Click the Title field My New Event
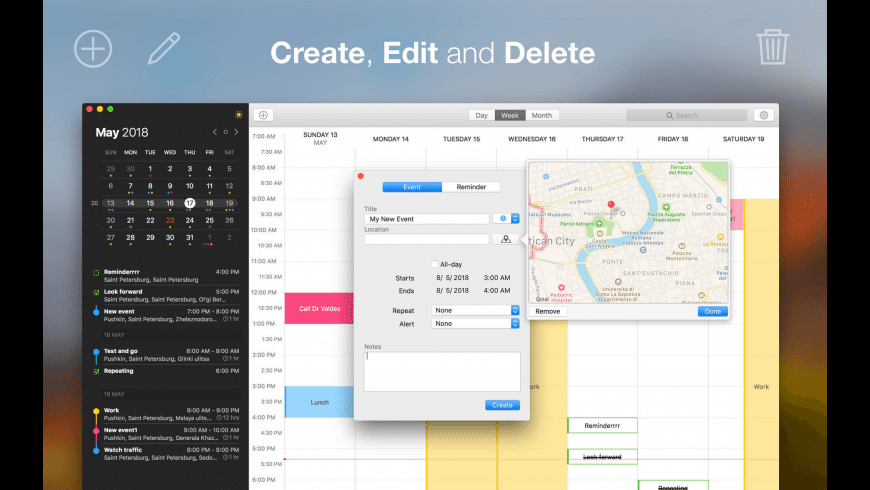The height and width of the screenshot is (490, 870). 426,219
